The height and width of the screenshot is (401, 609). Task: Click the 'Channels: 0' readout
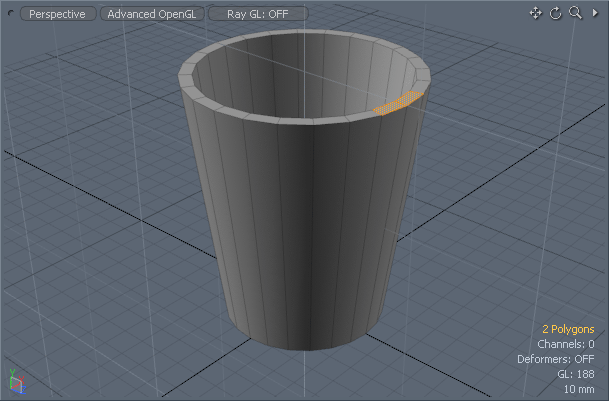click(565, 344)
